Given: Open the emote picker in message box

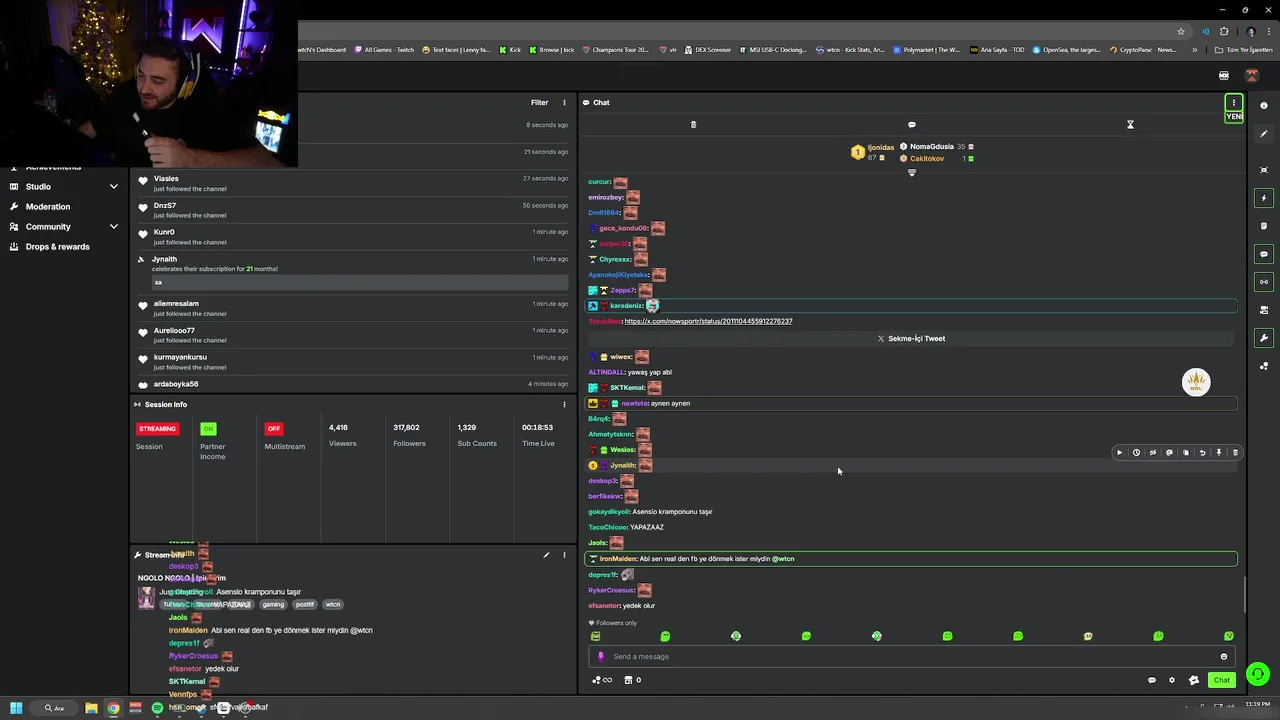Looking at the screenshot, I should [1223, 657].
